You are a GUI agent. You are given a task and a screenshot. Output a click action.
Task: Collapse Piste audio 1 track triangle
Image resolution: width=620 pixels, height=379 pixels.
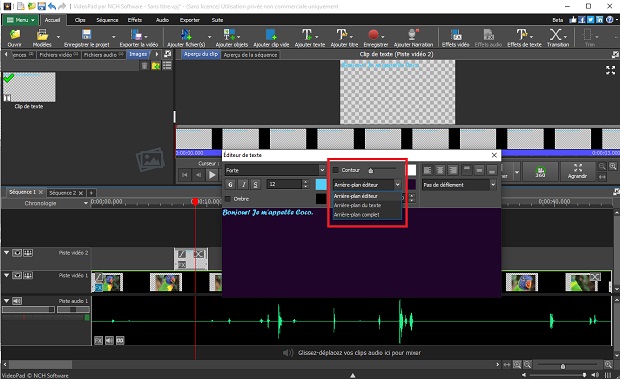pyautogui.click(x=6, y=301)
